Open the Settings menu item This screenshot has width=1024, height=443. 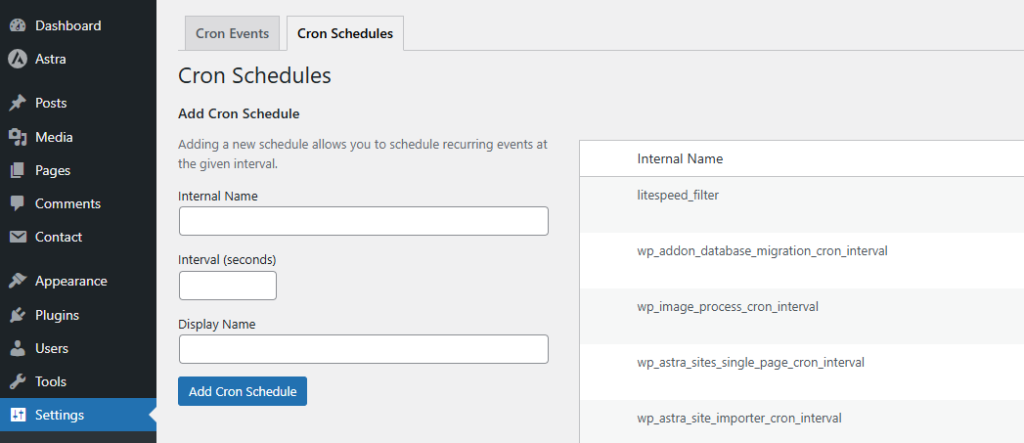point(60,415)
